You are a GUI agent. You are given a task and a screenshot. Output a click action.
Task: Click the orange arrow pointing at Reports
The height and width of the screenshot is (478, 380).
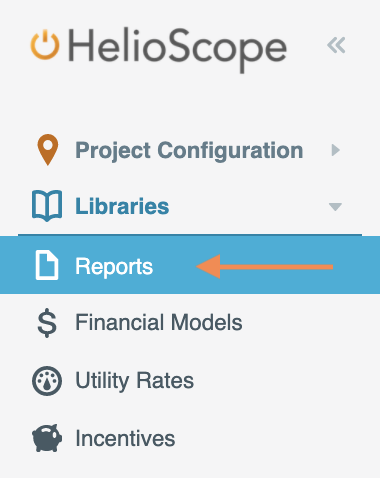click(x=264, y=266)
